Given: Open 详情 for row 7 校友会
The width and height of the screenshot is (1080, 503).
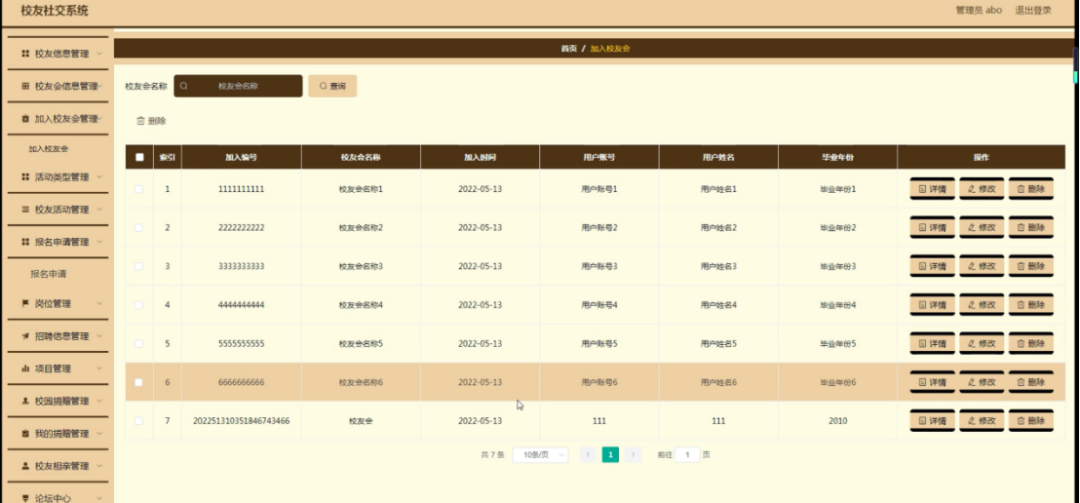Looking at the screenshot, I should click(x=932, y=420).
